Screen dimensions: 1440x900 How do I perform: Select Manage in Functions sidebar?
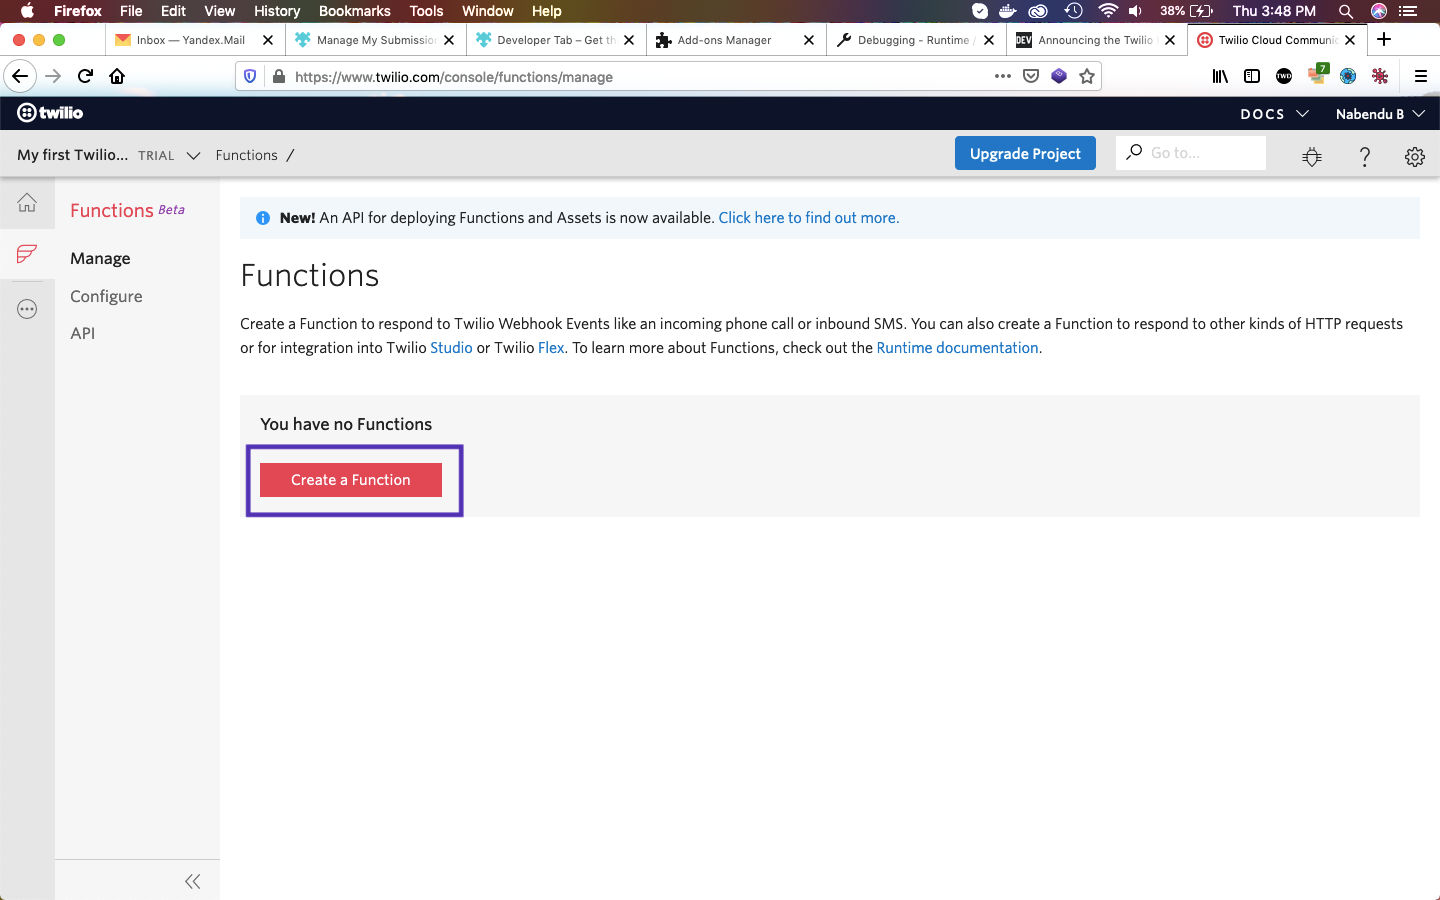(x=100, y=258)
